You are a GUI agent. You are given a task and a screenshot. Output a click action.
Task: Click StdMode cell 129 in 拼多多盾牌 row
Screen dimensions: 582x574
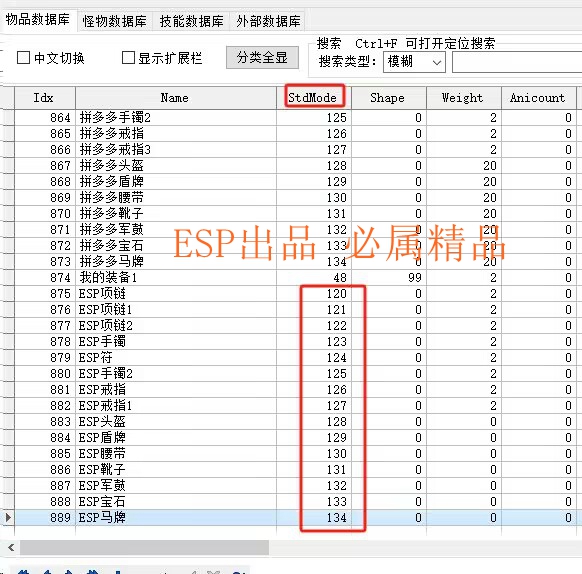click(314, 182)
